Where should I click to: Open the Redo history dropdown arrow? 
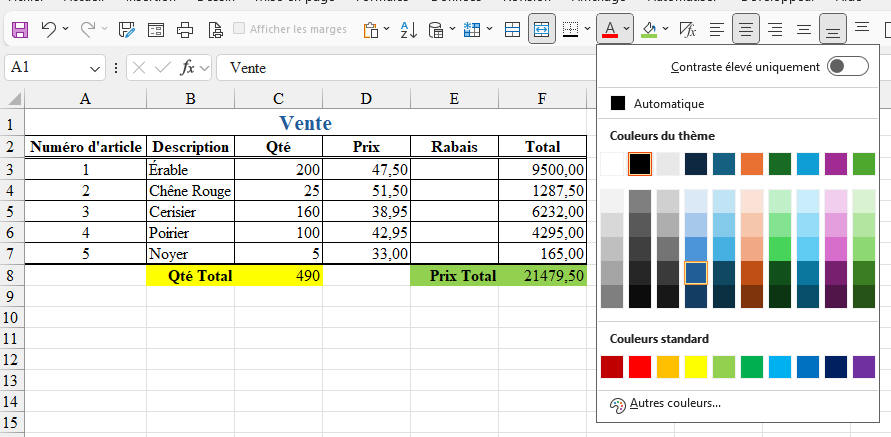pos(104,29)
